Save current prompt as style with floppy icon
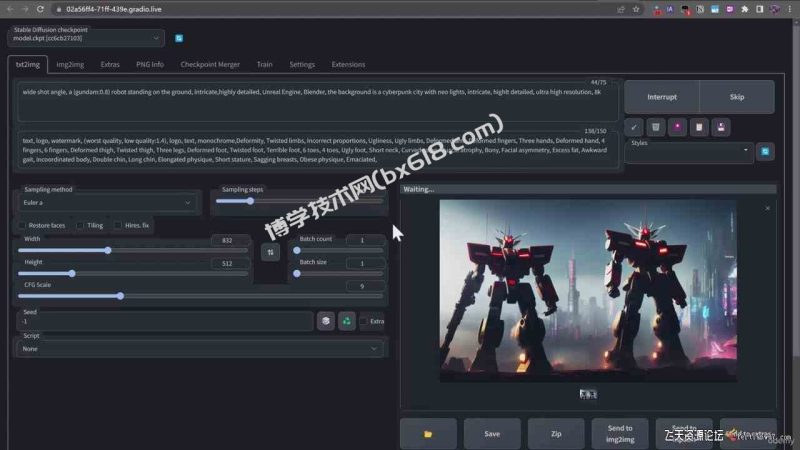Image resolution: width=800 pixels, height=450 pixels. 721,128
